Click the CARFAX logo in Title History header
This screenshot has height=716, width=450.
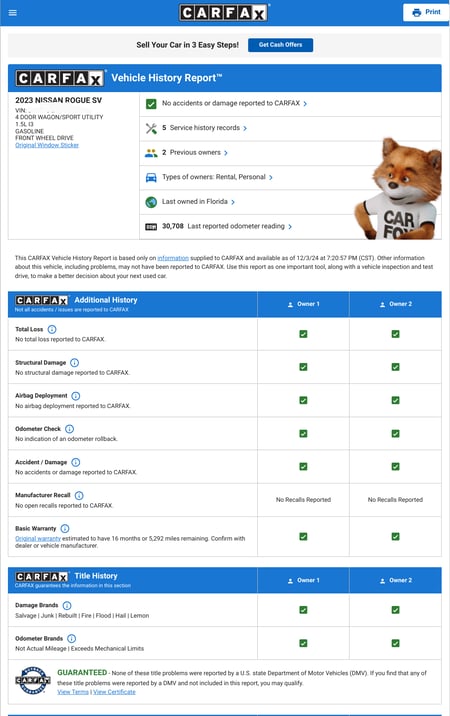[42, 576]
